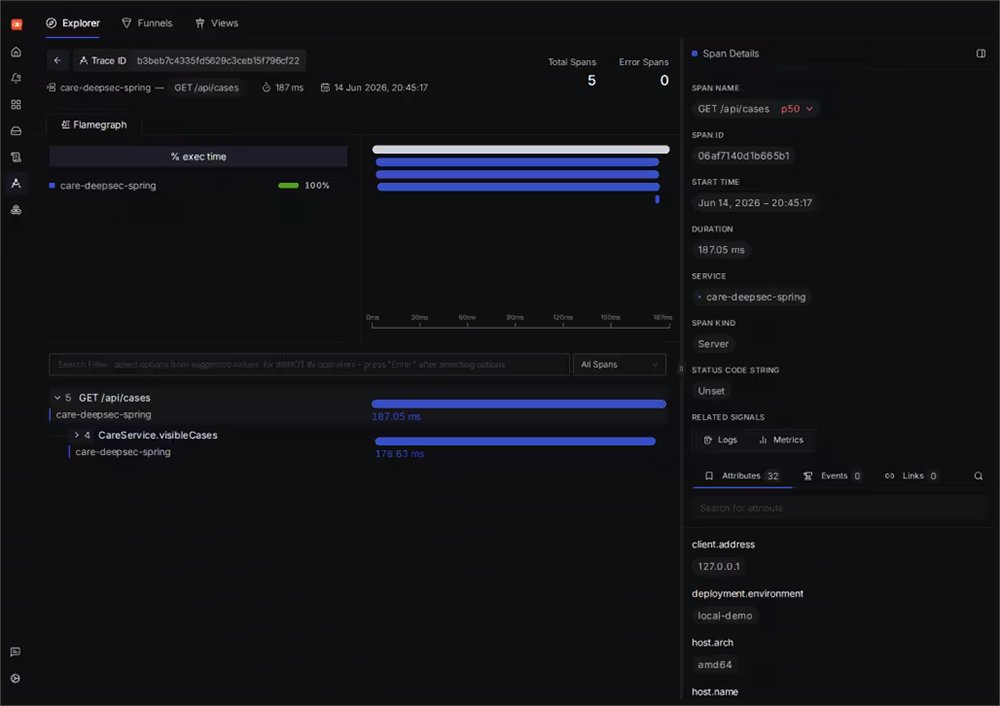Image resolution: width=1000 pixels, height=706 pixels.
Task: Open the Dashboards grid sidebar icon
Action: click(16, 104)
